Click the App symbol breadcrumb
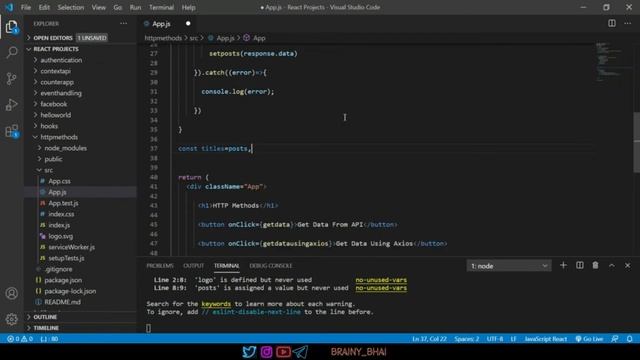Screen dimensions: 640x360 click(x=255, y=38)
